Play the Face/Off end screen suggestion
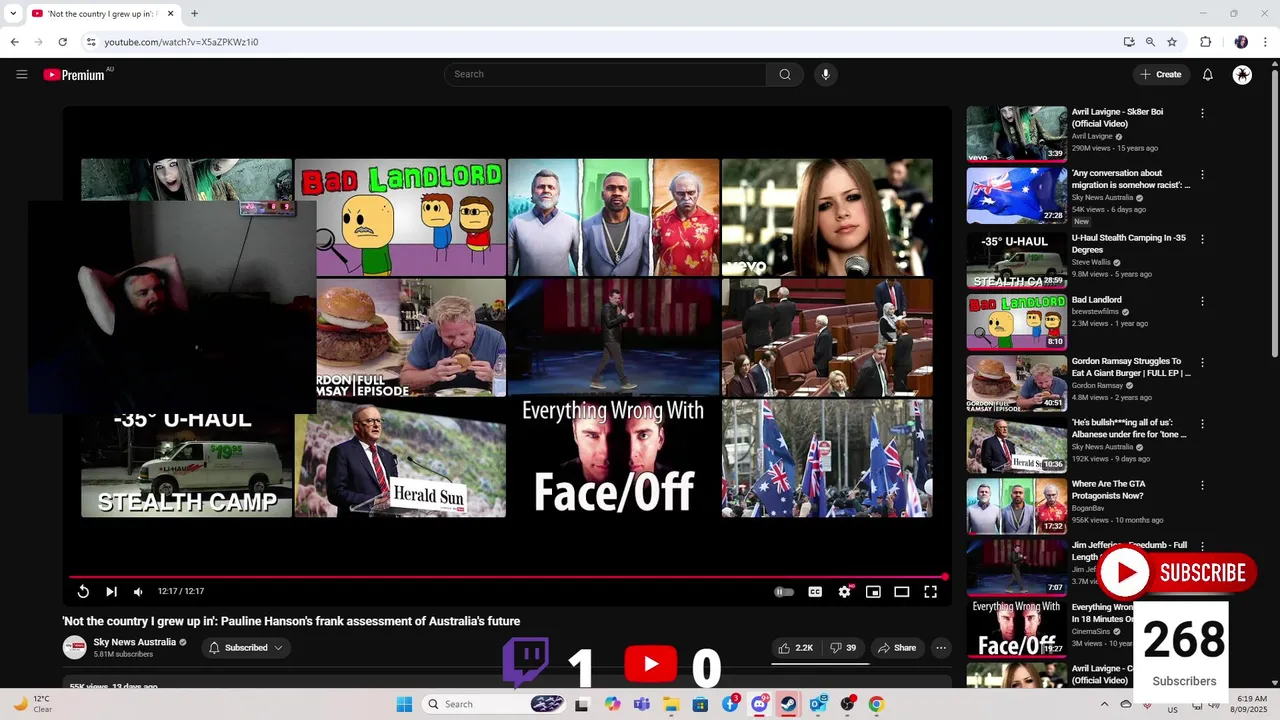The image size is (1280, 720). click(x=613, y=458)
